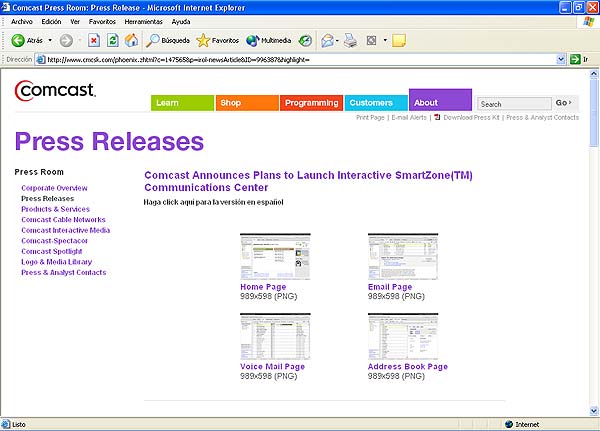Viewport: 600px width, 431px height.
Task: Expand the mail toolbar button dropdown
Action: pyautogui.click(x=337, y=41)
